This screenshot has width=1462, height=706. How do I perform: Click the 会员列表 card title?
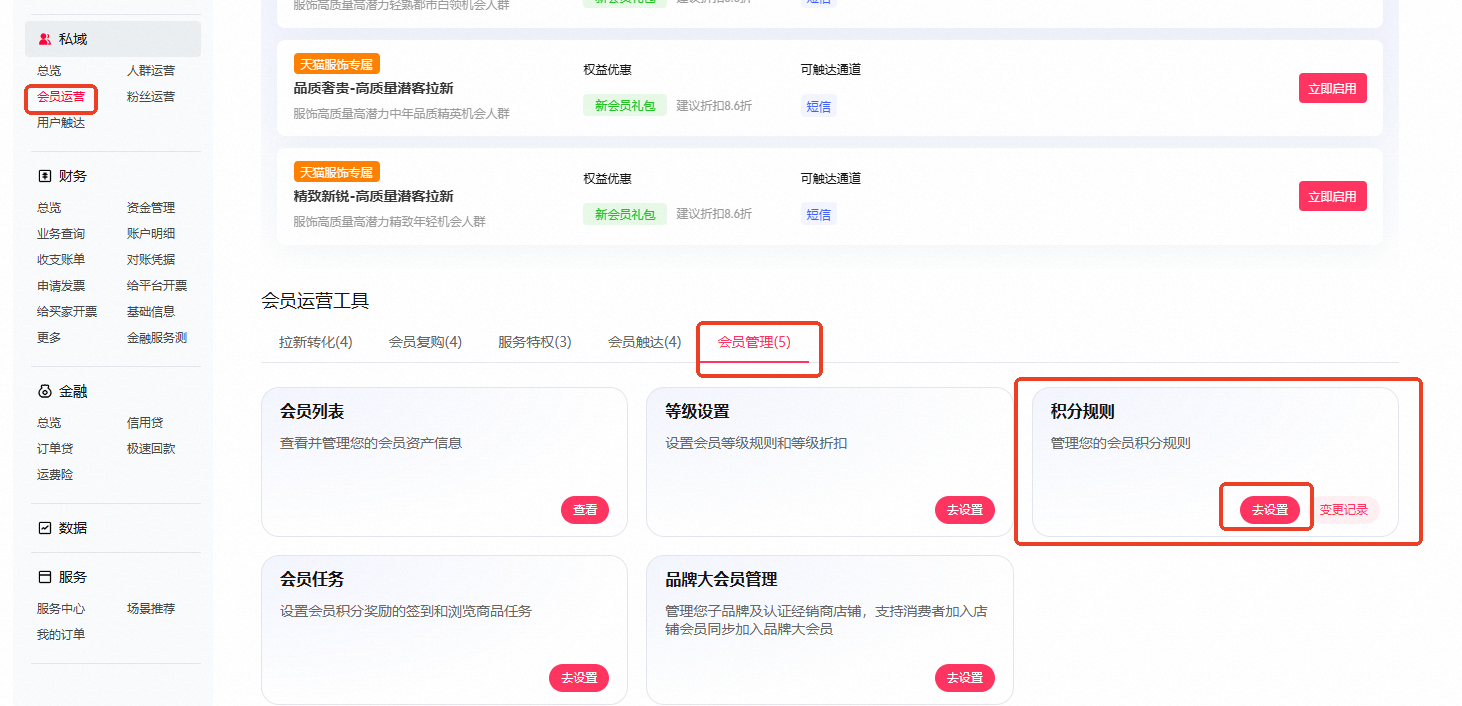point(312,412)
